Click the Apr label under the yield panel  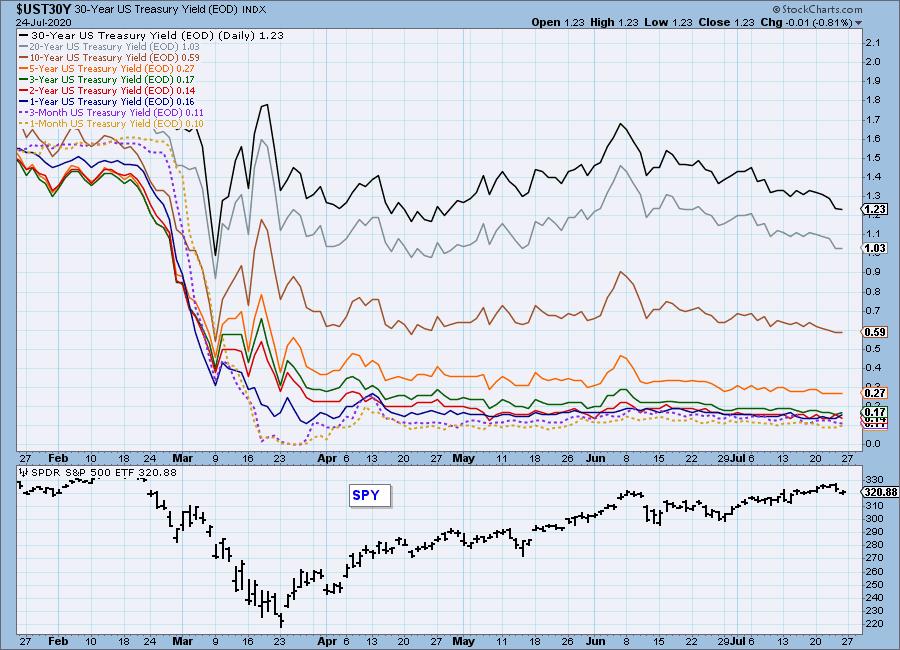tap(327, 458)
